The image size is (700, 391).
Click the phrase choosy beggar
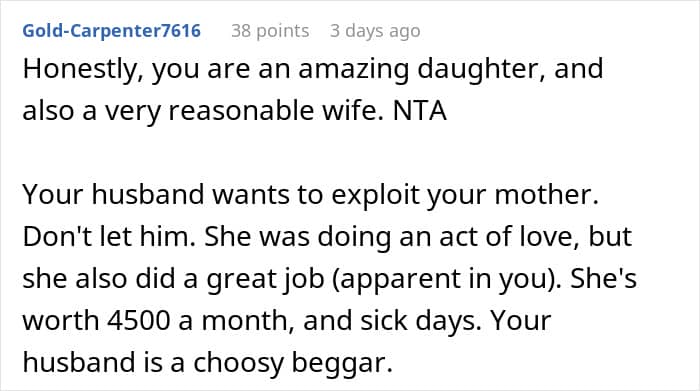click(x=293, y=363)
